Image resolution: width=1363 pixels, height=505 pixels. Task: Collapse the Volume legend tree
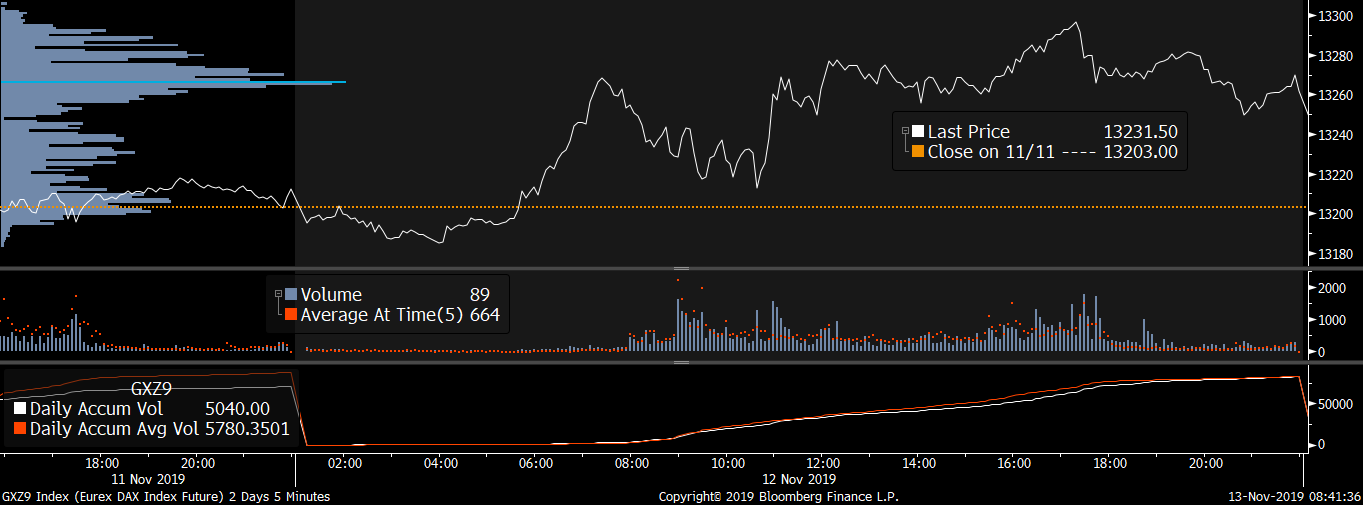[278, 294]
